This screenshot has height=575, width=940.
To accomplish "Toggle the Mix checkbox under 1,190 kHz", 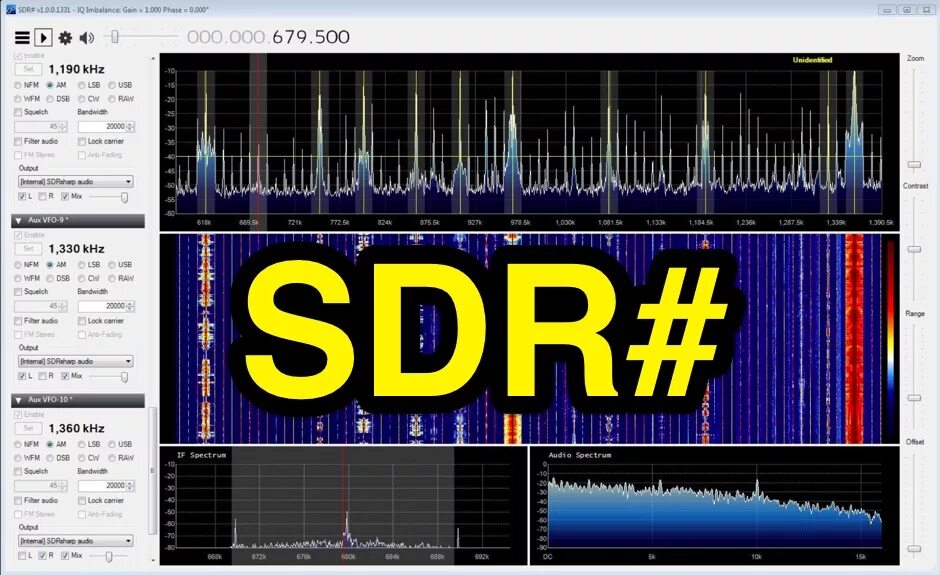I will pos(65,197).
